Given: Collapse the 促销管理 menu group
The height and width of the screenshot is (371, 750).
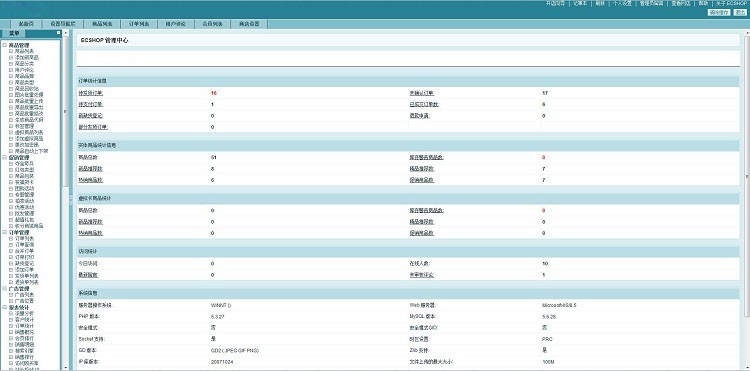Looking at the screenshot, I should (x=4, y=157).
